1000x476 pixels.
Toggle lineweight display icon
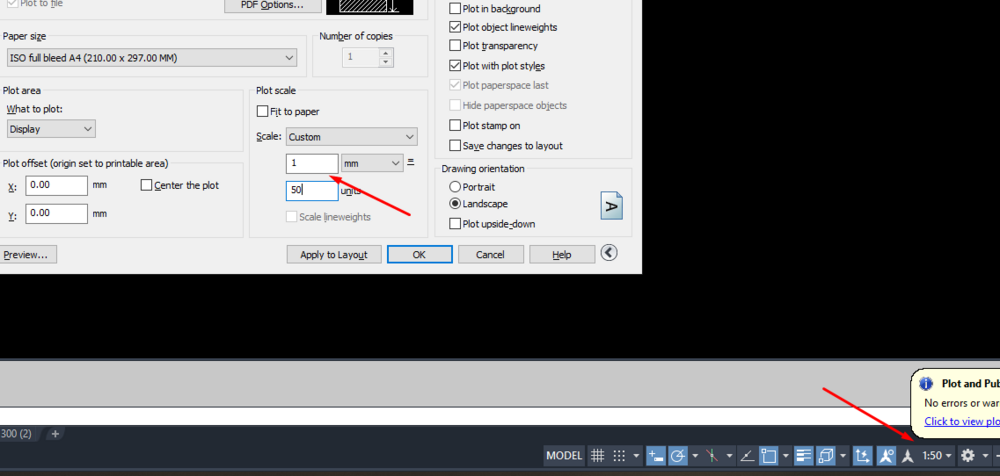(803, 456)
